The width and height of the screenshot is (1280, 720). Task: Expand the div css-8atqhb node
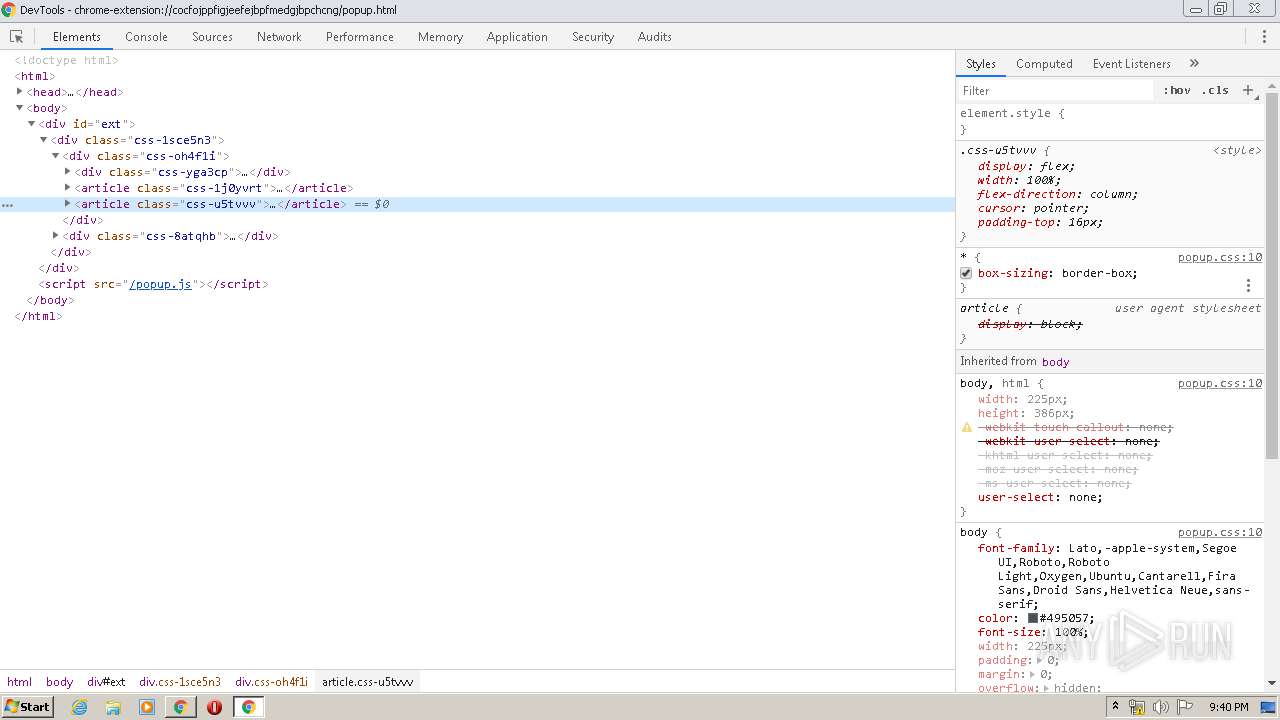56,235
